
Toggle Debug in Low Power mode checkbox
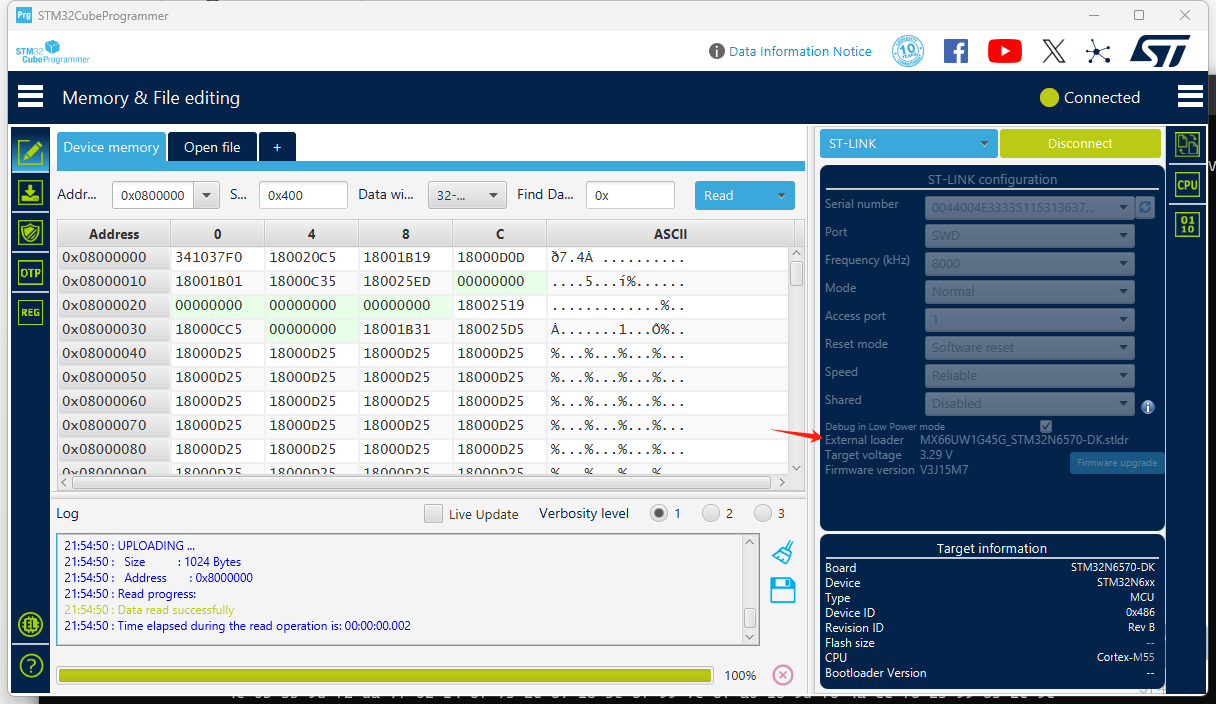click(x=1046, y=426)
